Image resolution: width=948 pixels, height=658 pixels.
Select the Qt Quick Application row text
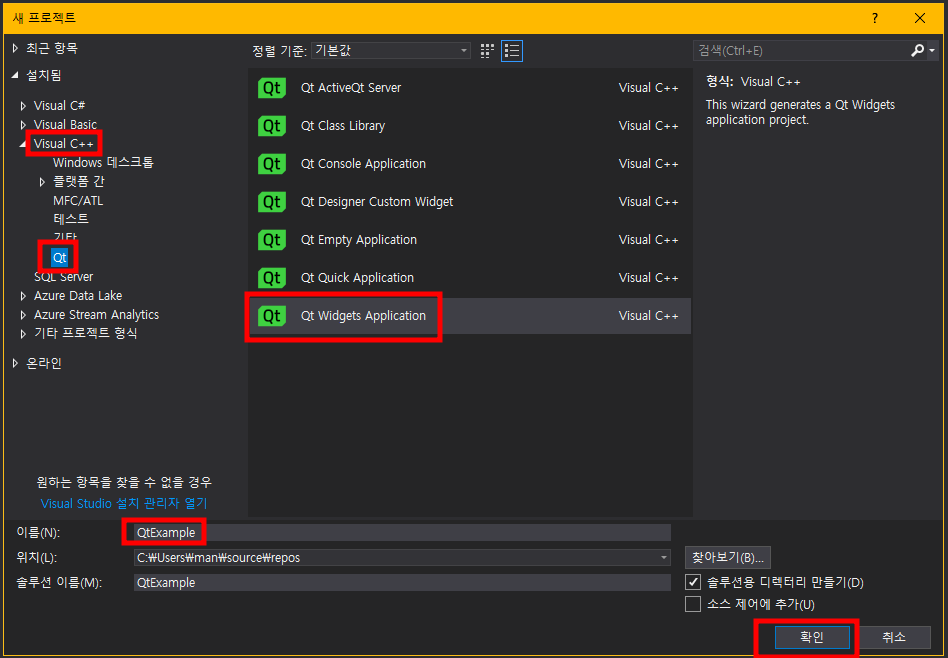(x=357, y=278)
